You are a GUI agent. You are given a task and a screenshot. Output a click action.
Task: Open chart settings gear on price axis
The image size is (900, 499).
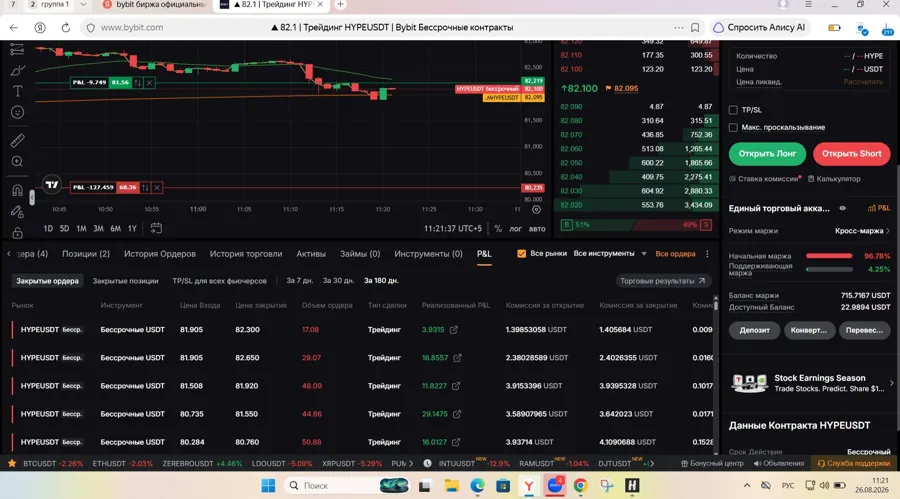click(536, 210)
